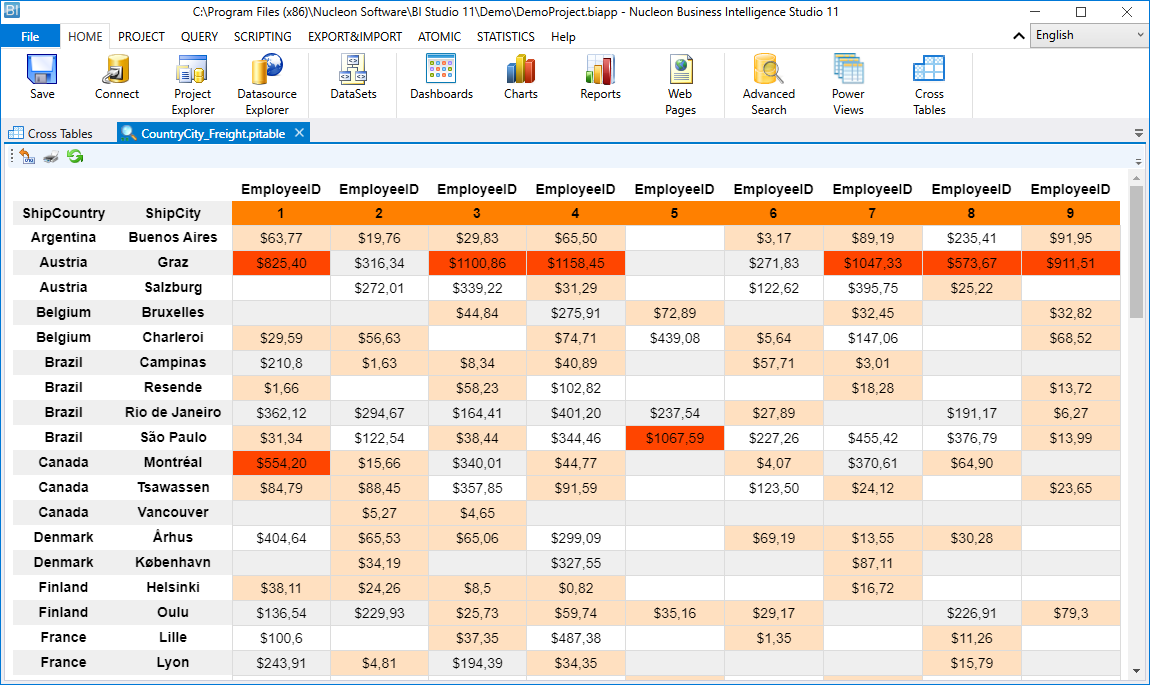Screen dimensions: 1150x685
Task: Open Cross Tables from ribbon
Action: [929, 85]
